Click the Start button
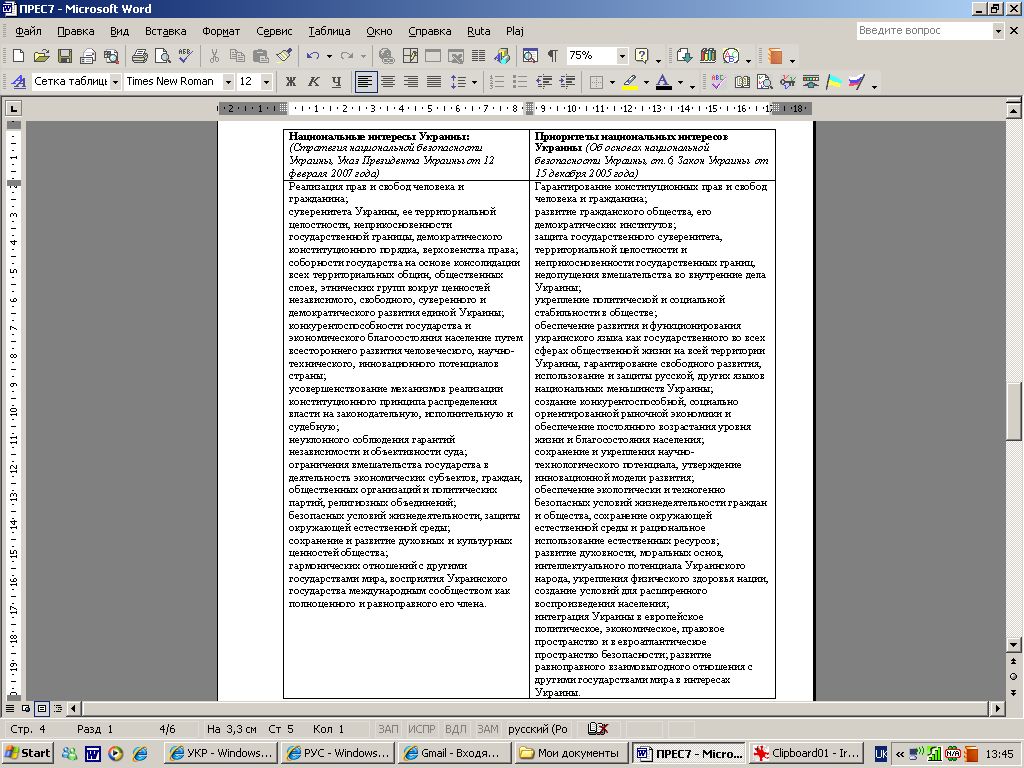This screenshot has width=1024, height=768. click(28, 753)
